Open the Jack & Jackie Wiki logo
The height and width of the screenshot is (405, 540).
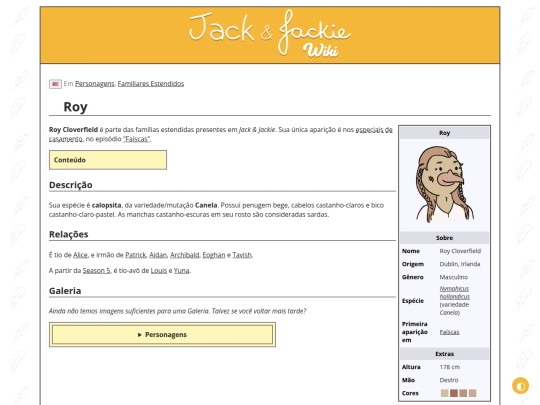pos(270,34)
